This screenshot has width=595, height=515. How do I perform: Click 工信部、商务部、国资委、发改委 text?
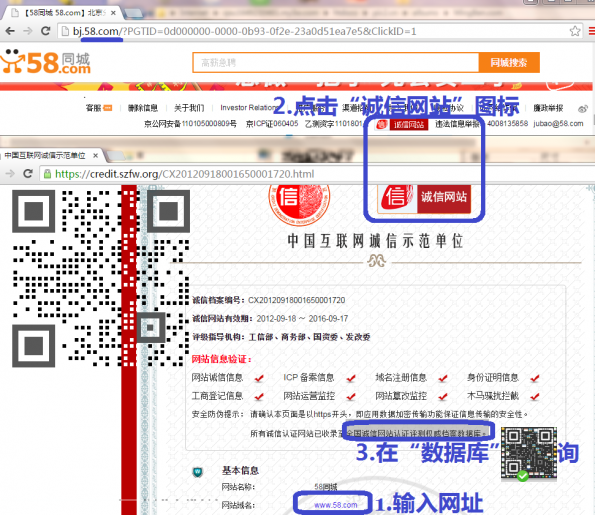click(310, 337)
